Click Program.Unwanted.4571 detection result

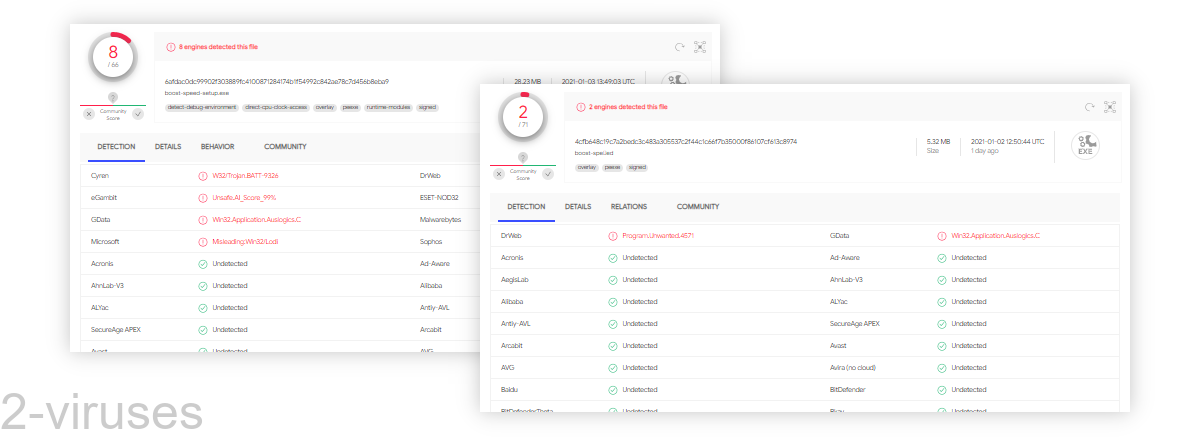pos(656,235)
